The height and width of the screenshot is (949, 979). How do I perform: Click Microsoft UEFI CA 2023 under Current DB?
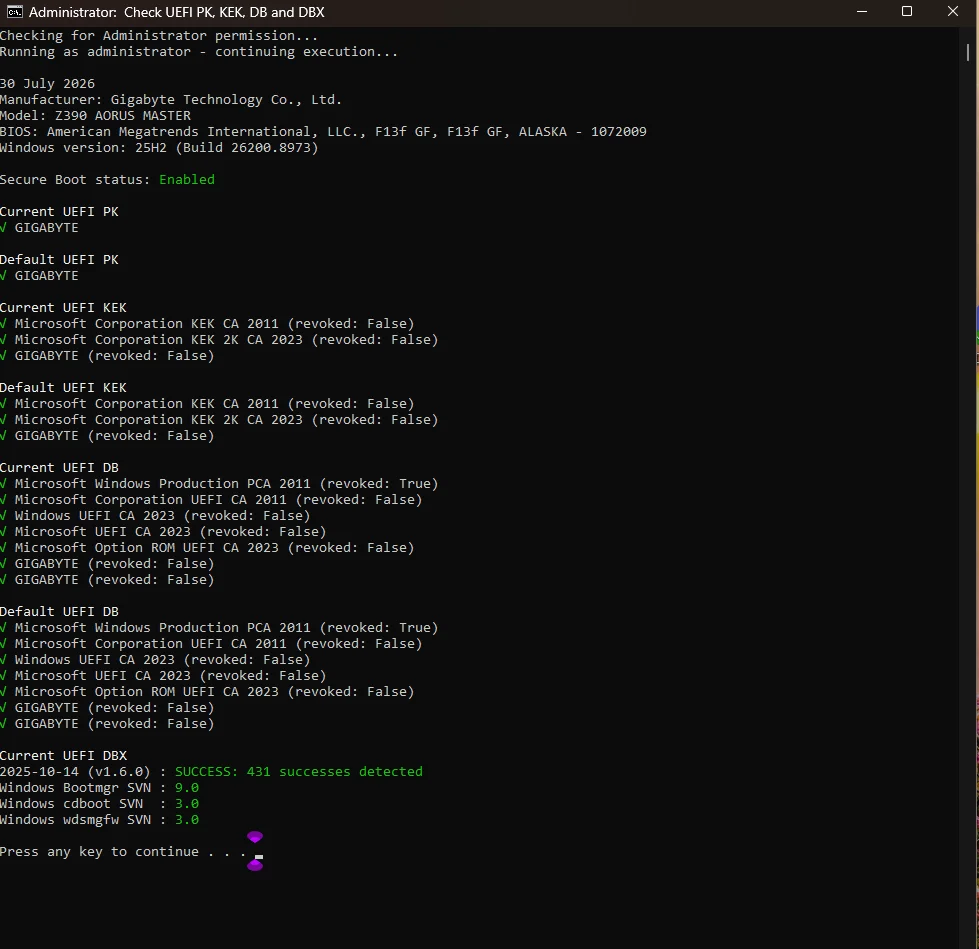[x=170, y=532]
